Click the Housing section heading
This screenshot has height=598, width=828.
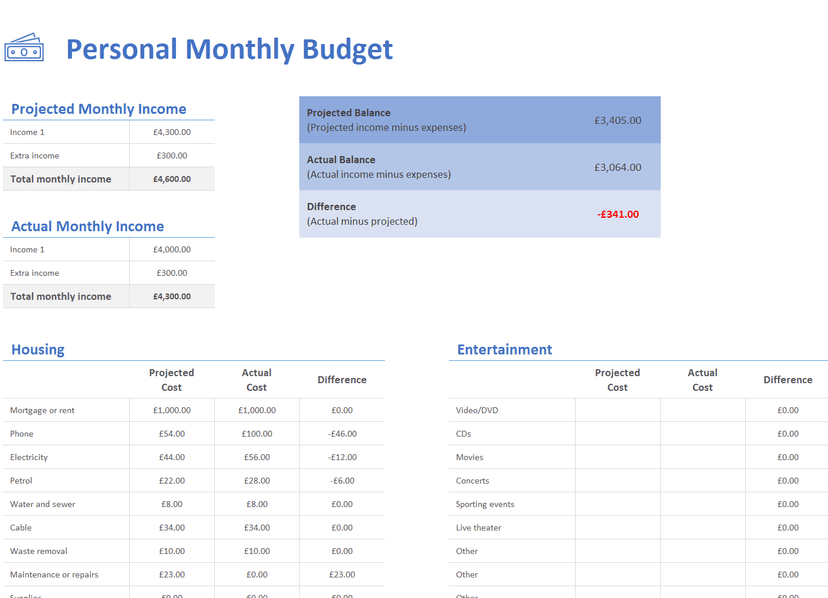[38, 350]
